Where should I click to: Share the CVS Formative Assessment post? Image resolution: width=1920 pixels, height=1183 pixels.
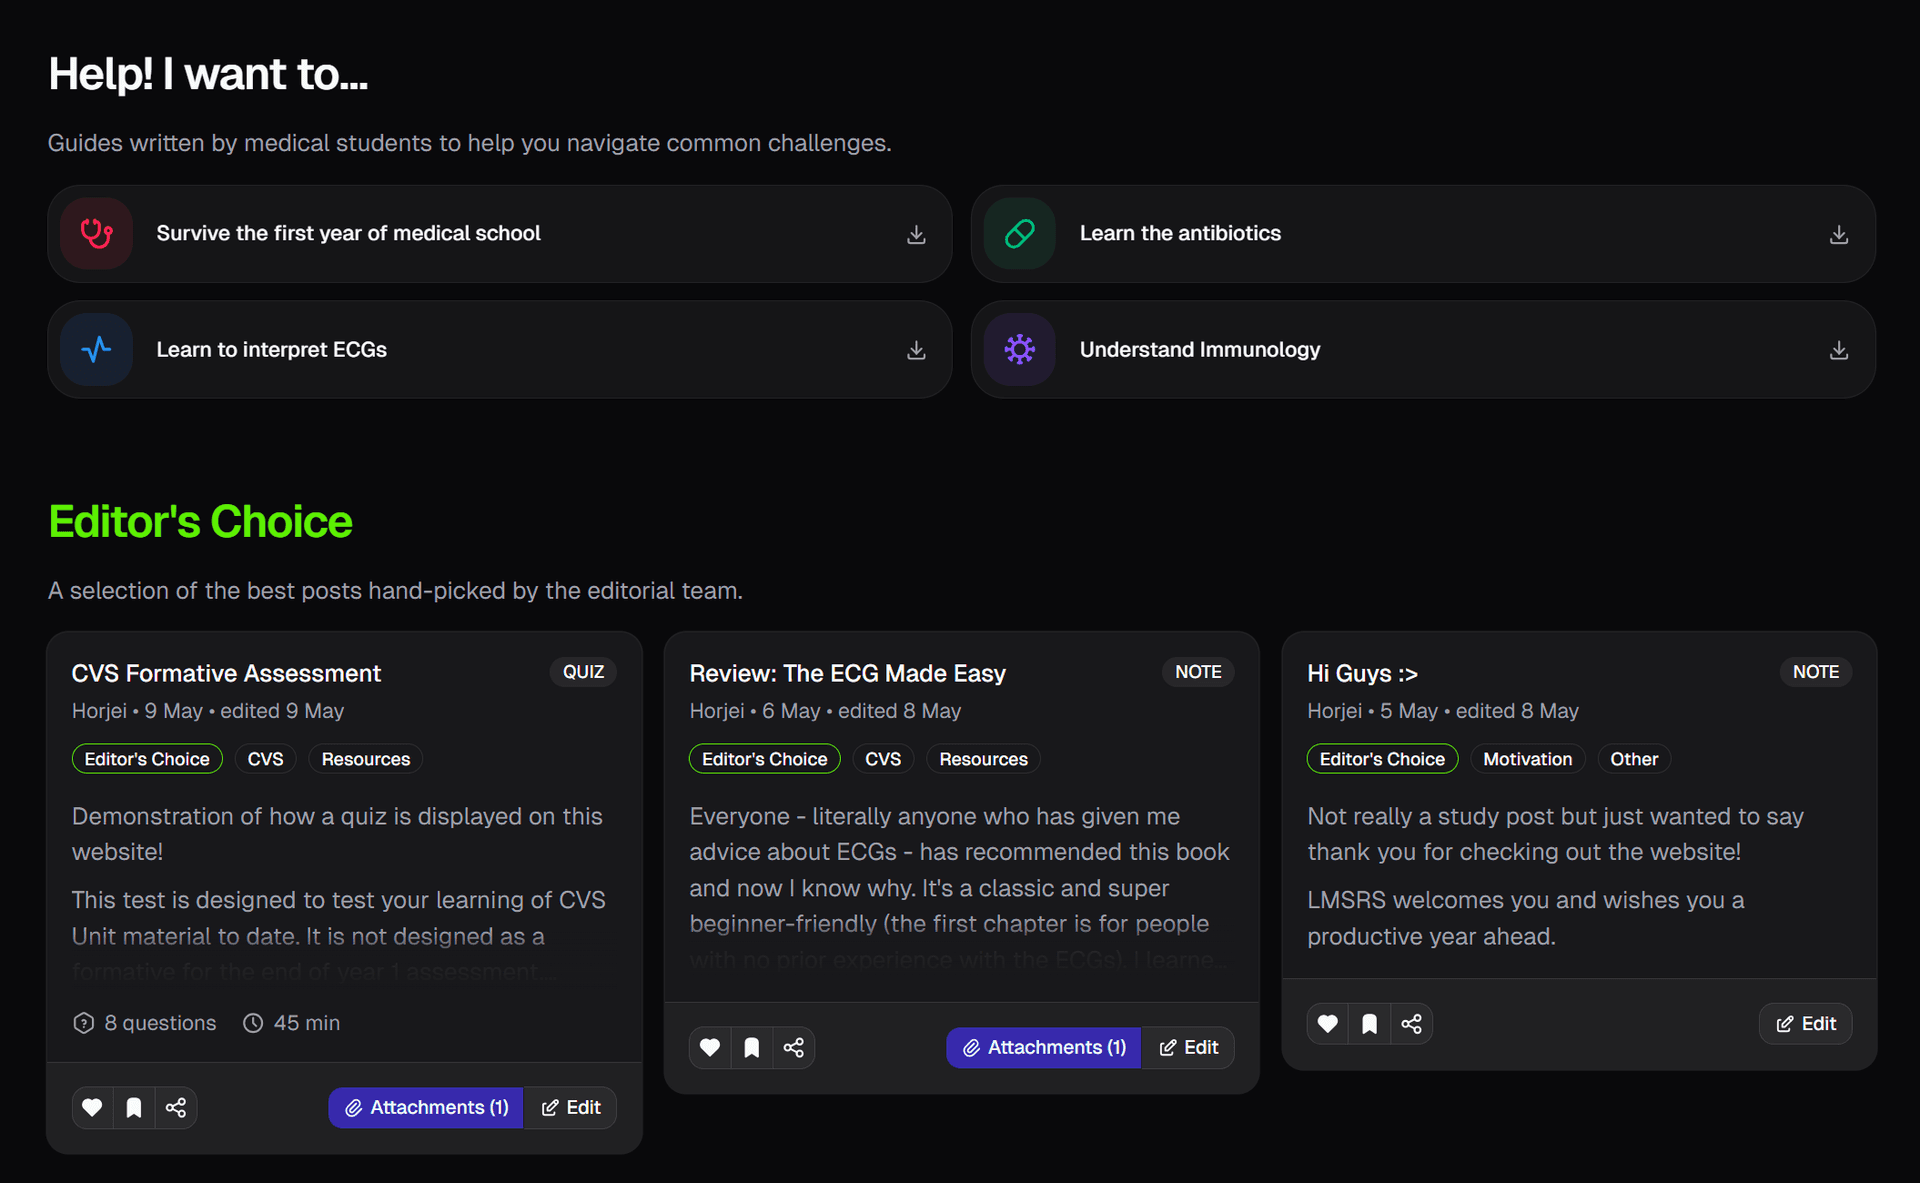[176, 1107]
